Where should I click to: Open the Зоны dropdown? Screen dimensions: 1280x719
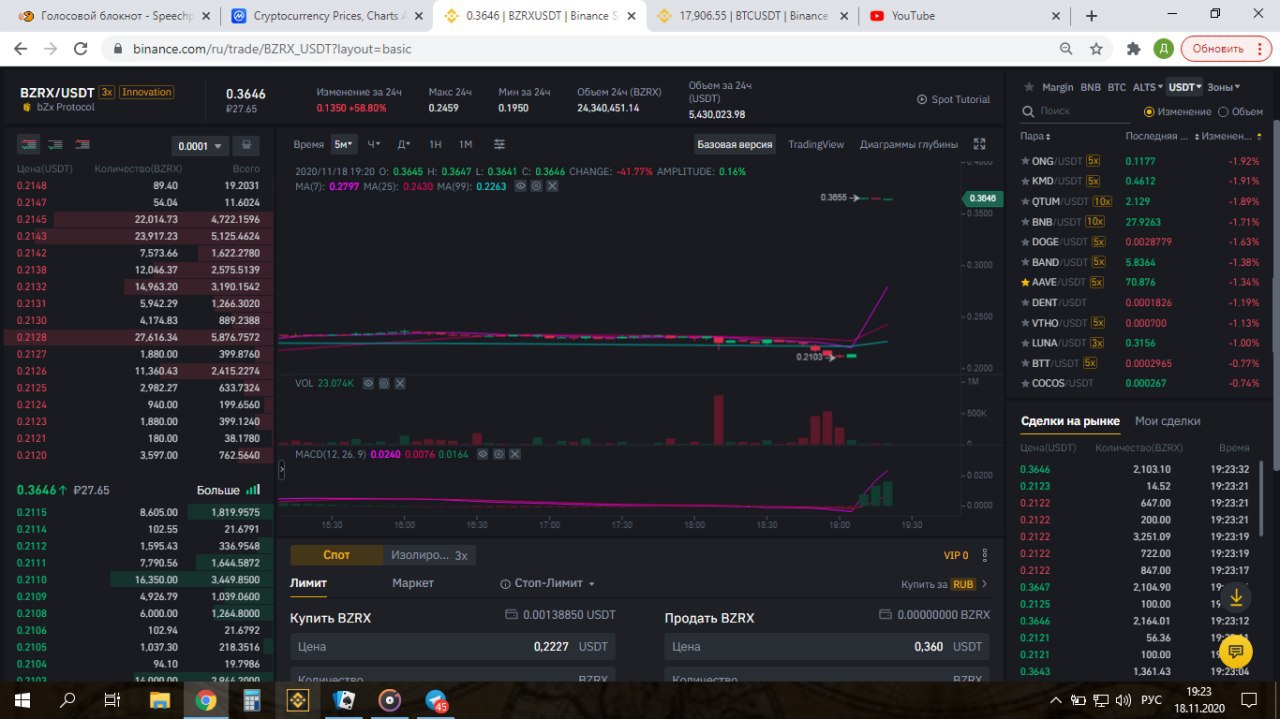pyautogui.click(x=1223, y=87)
